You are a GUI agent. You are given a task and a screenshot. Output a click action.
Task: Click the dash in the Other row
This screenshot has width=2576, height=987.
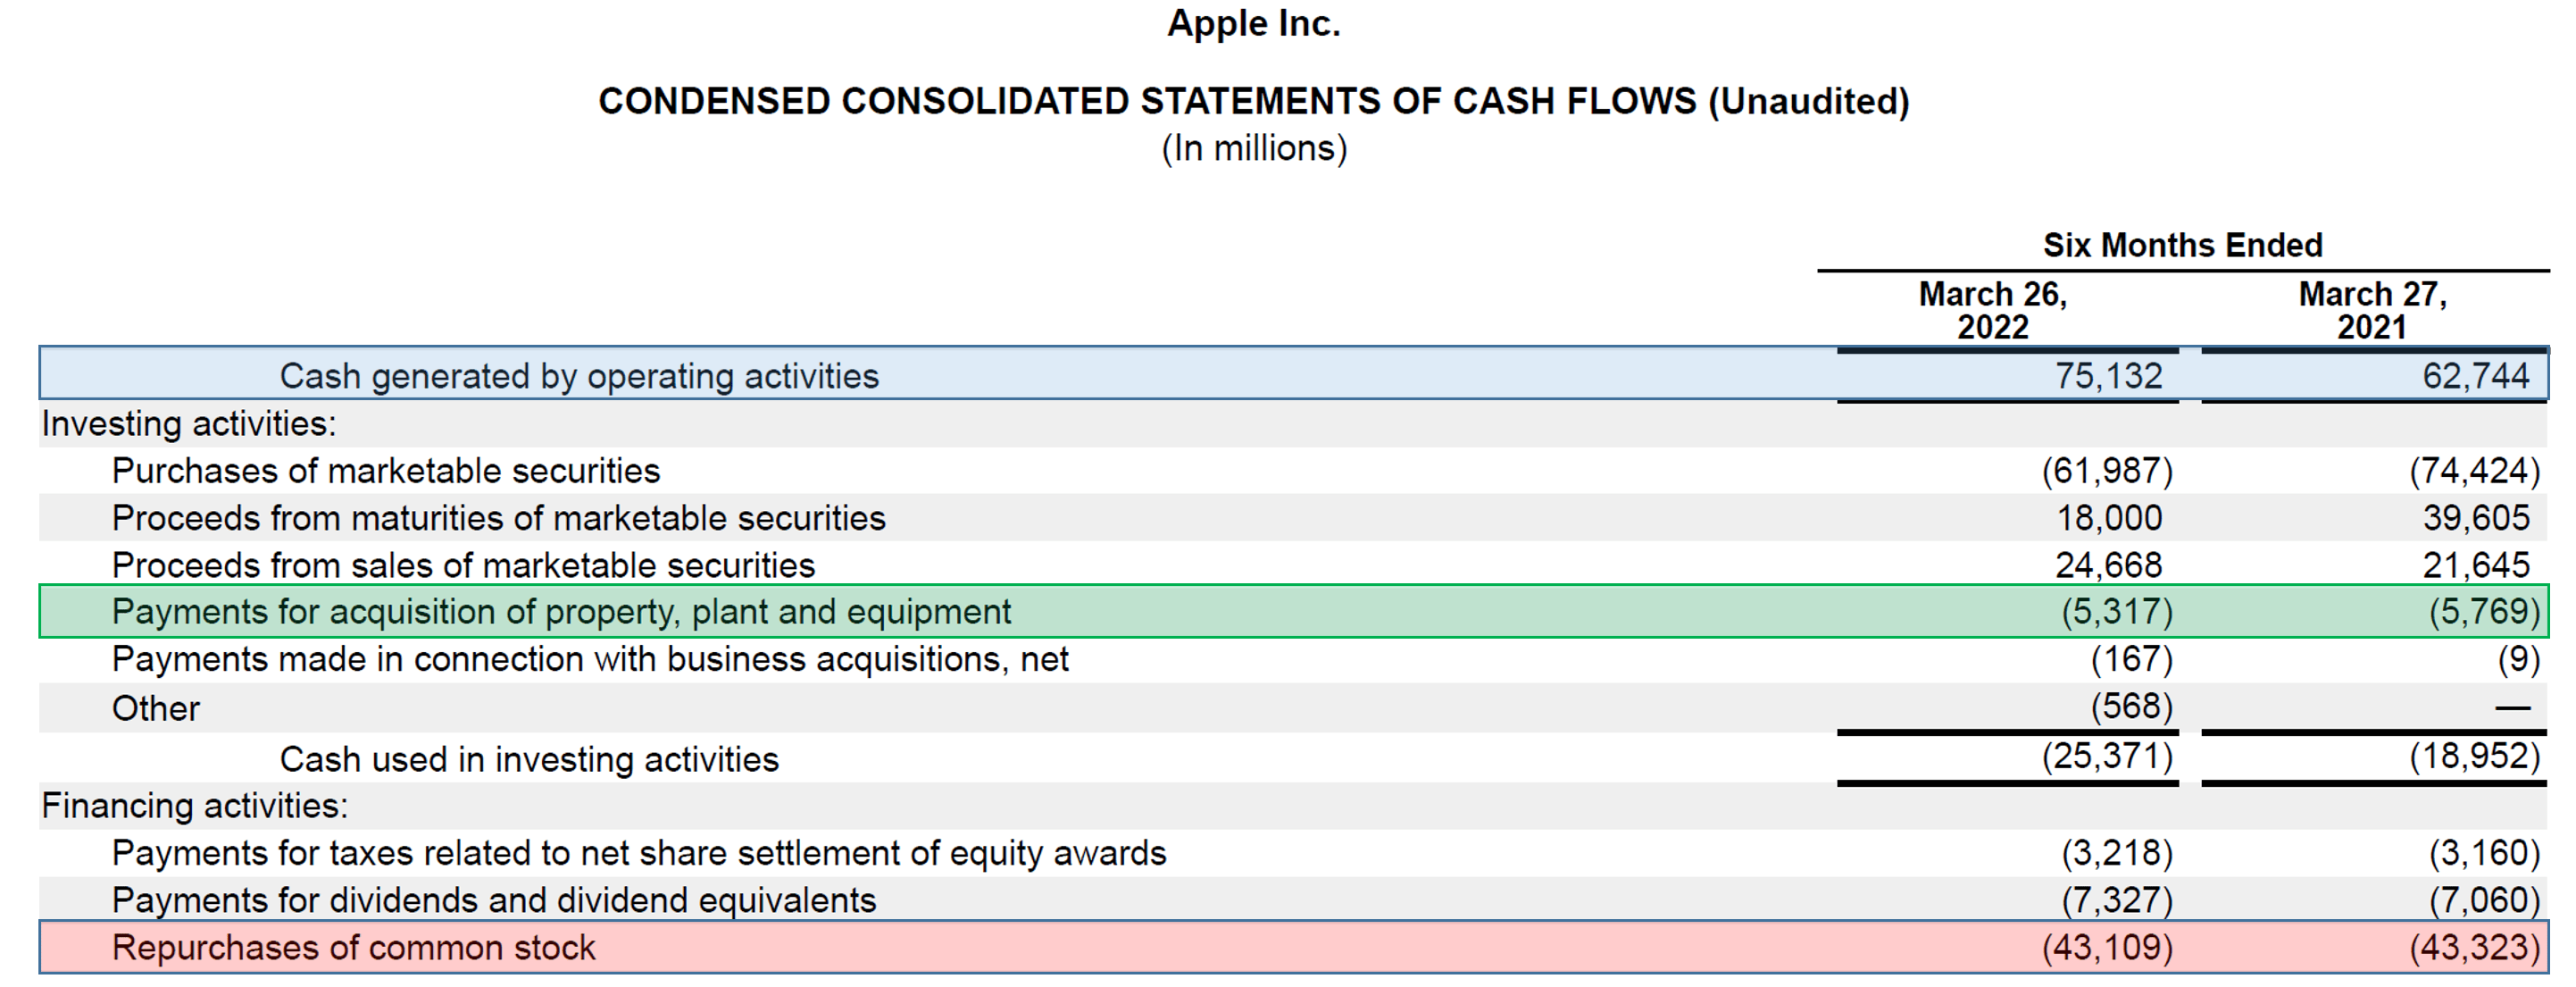coord(2512,708)
